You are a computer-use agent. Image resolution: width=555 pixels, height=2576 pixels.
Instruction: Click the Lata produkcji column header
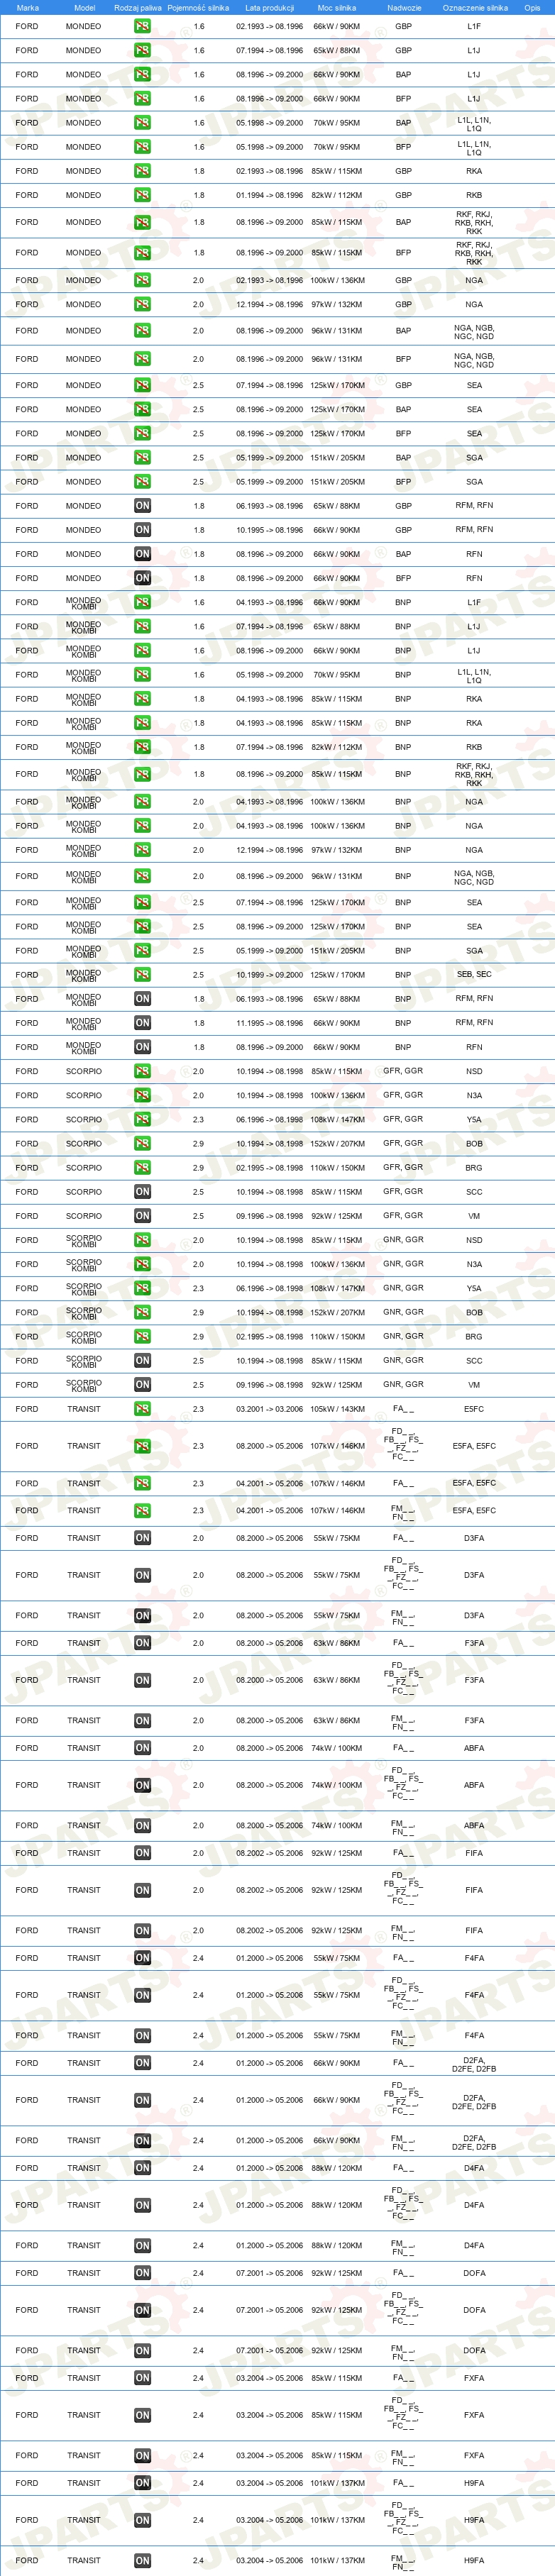pyautogui.click(x=269, y=7)
